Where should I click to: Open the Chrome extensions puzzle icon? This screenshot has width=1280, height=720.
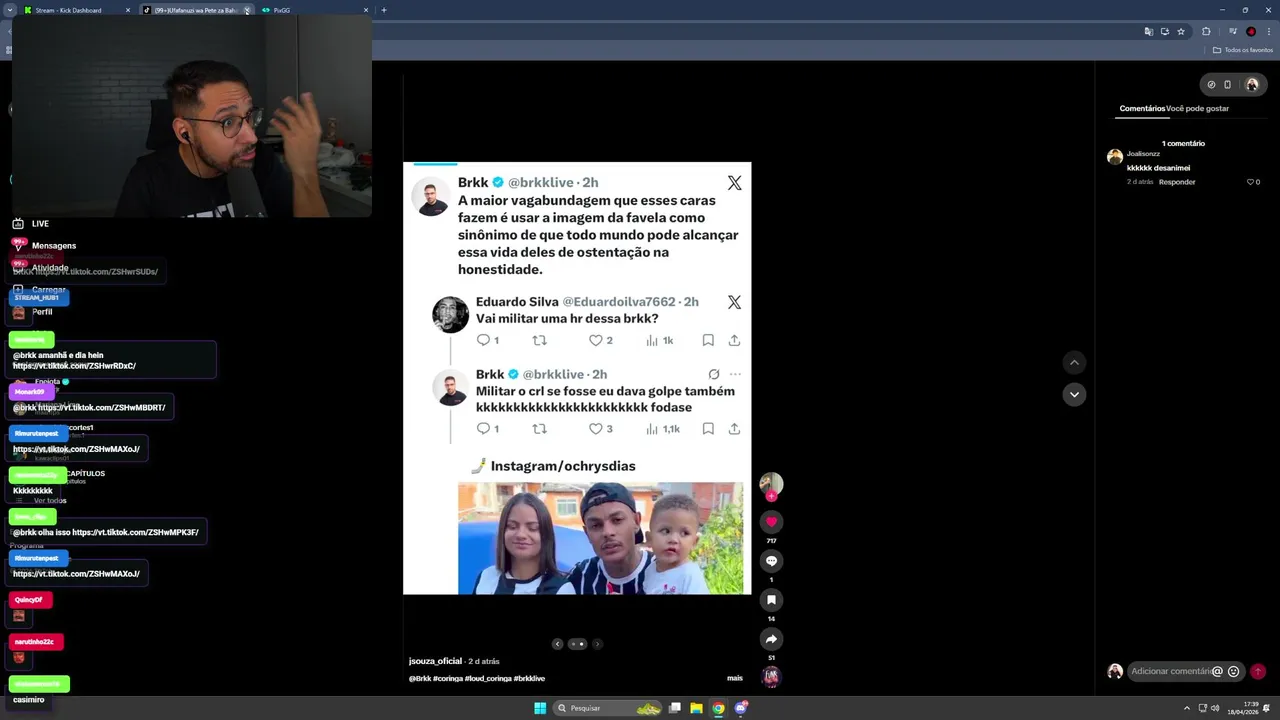(x=1206, y=31)
